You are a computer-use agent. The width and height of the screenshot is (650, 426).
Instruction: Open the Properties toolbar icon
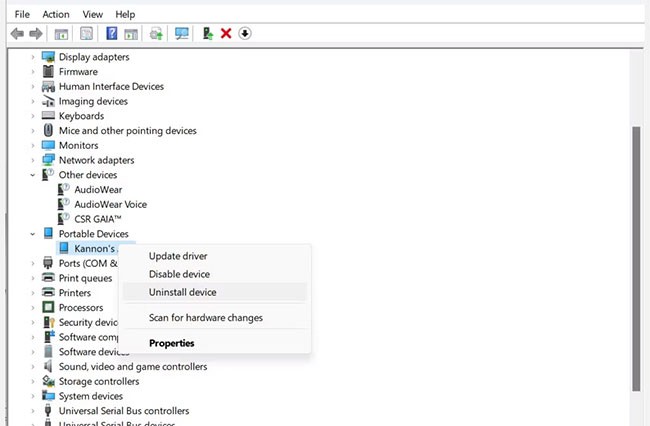pos(86,34)
